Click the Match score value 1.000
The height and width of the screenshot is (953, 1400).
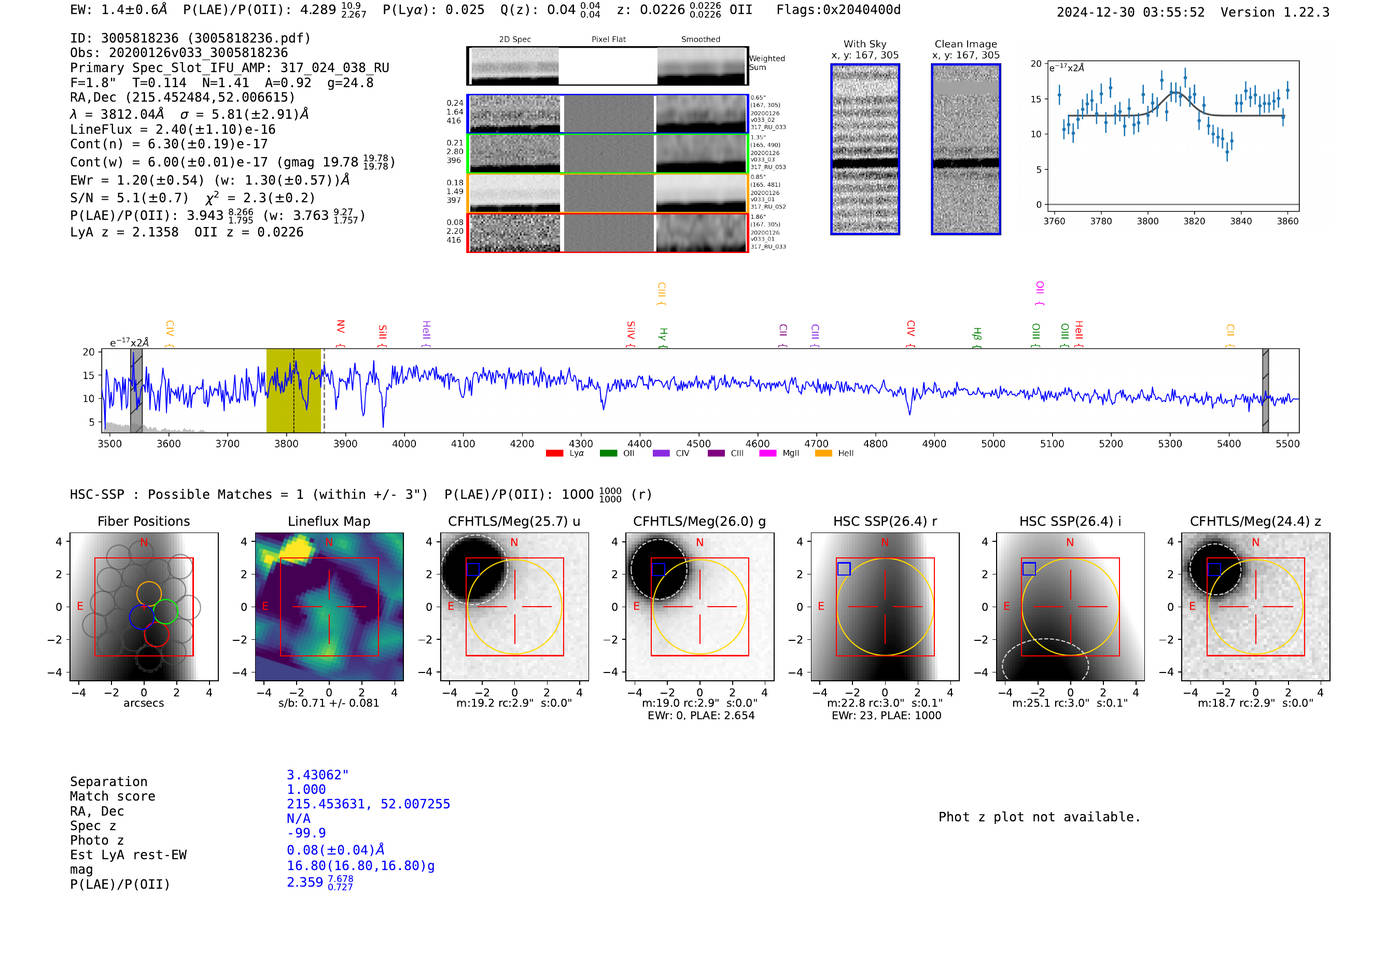(x=306, y=790)
